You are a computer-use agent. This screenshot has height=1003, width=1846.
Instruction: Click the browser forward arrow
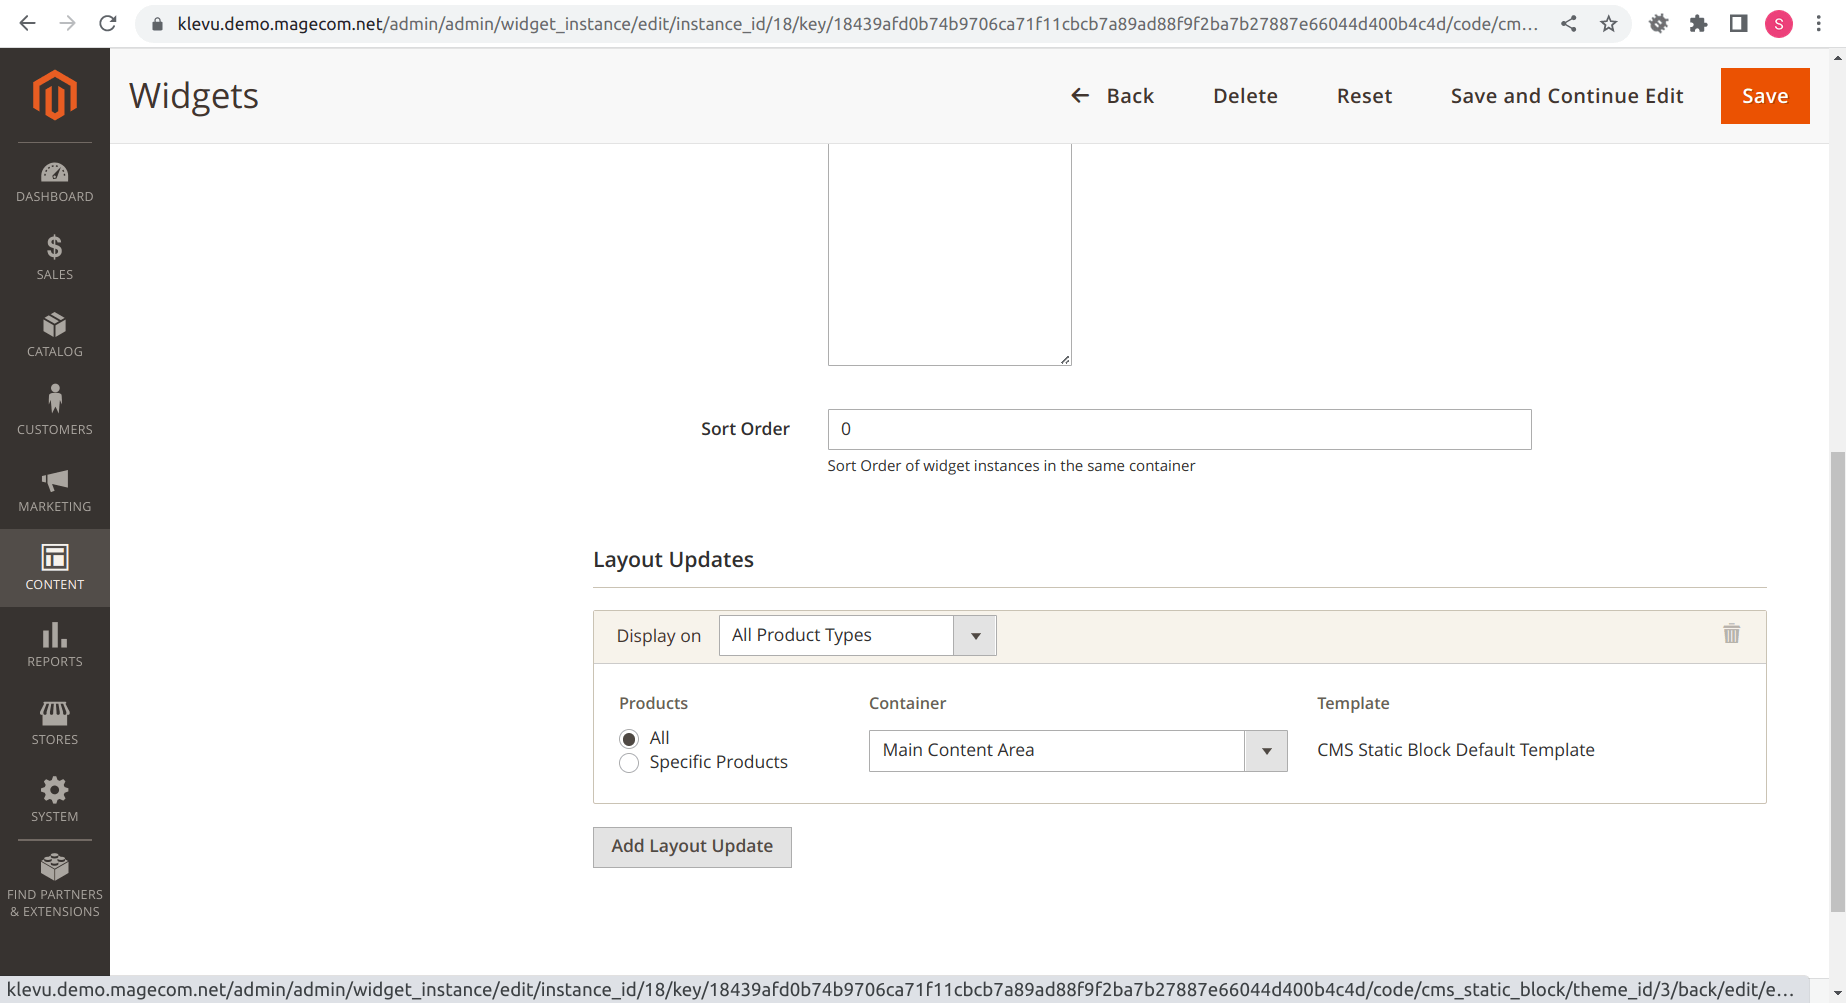67,23
